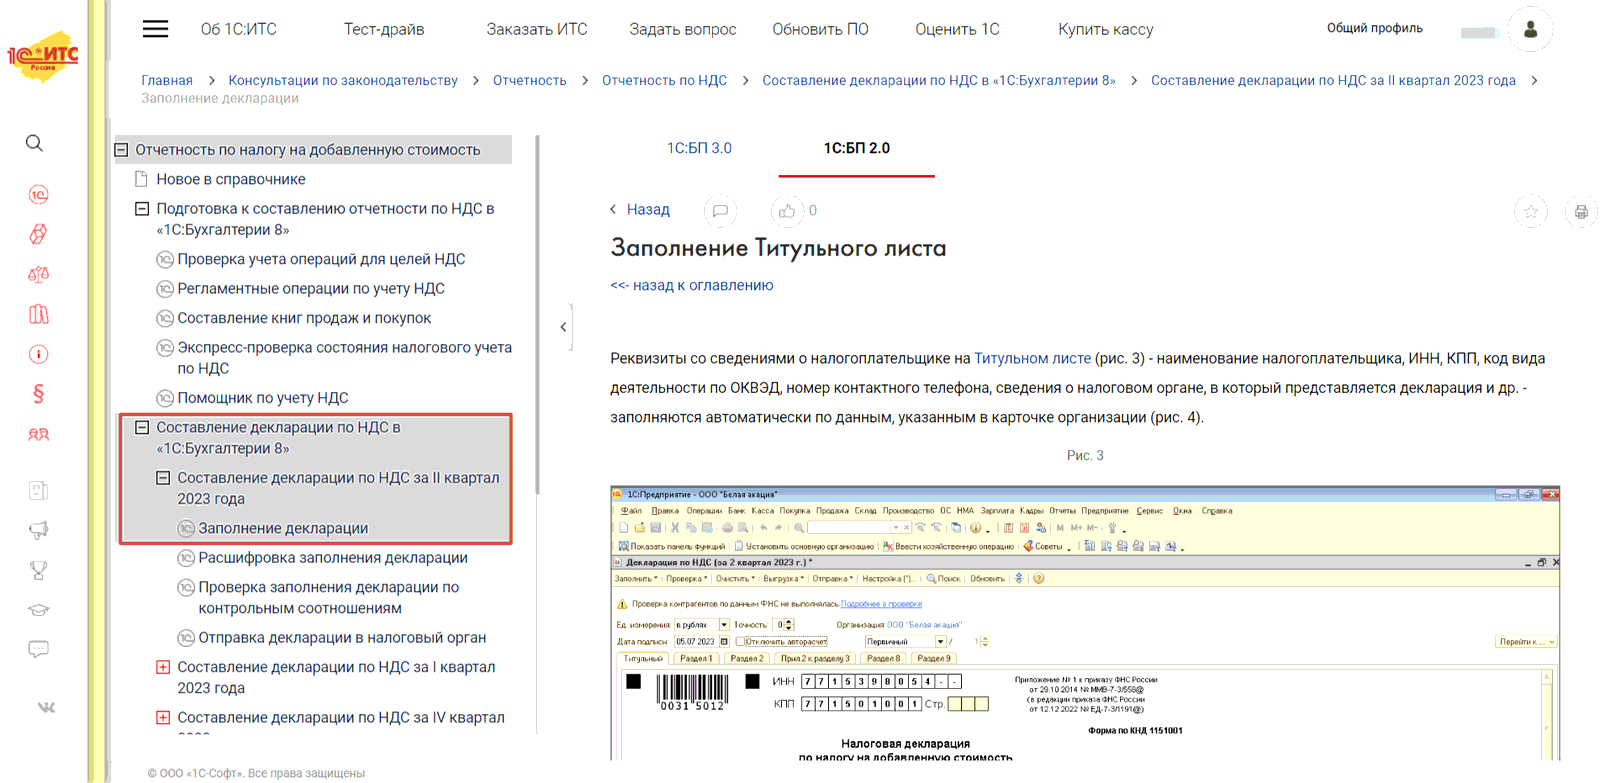Open the trophy cup icon in sidebar
Image resolution: width=1600 pixels, height=783 pixels.
click(38, 570)
